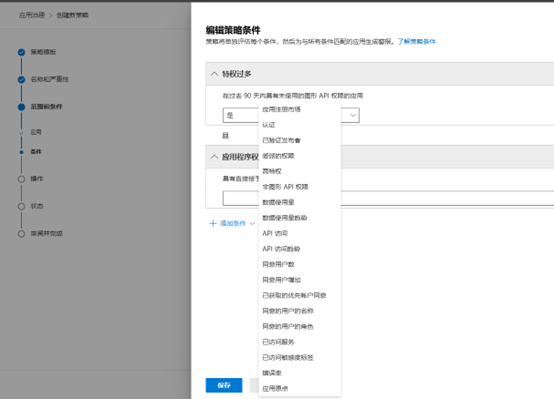The width and height of the screenshot is (554, 399).
Task: Open the 应用 sub-step
Action: pos(36,132)
